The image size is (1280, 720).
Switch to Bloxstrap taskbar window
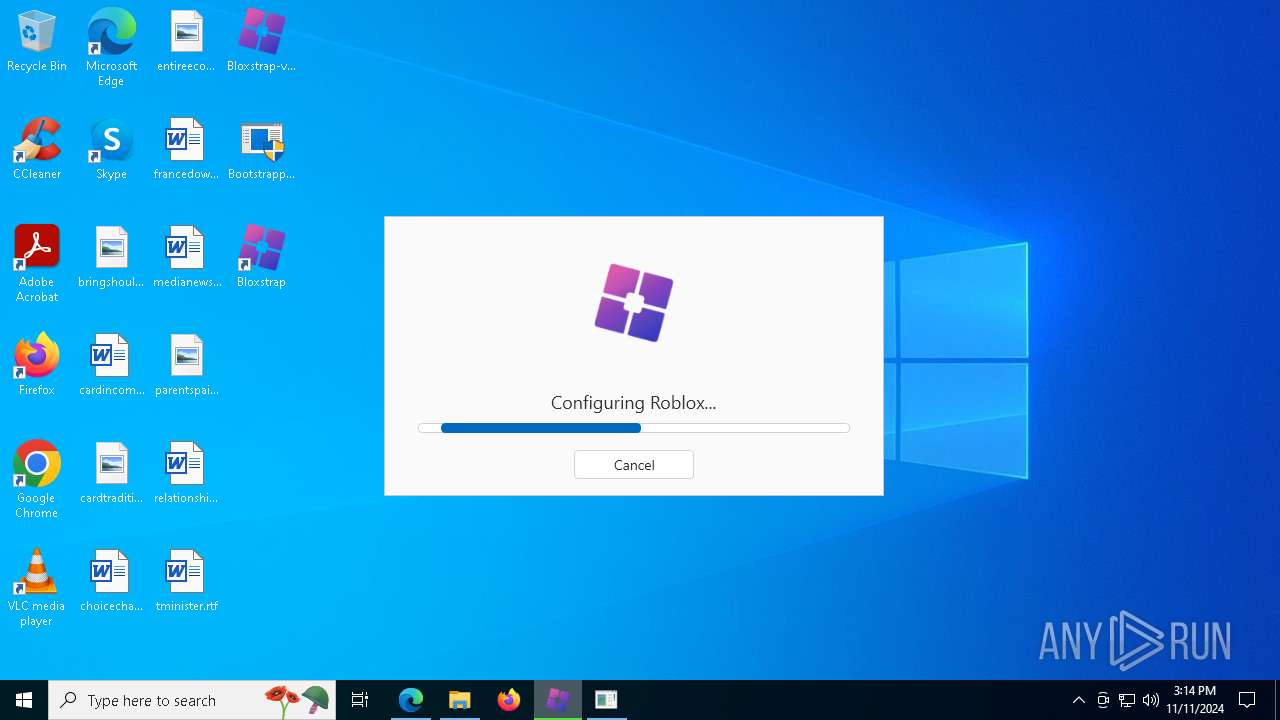coord(558,700)
